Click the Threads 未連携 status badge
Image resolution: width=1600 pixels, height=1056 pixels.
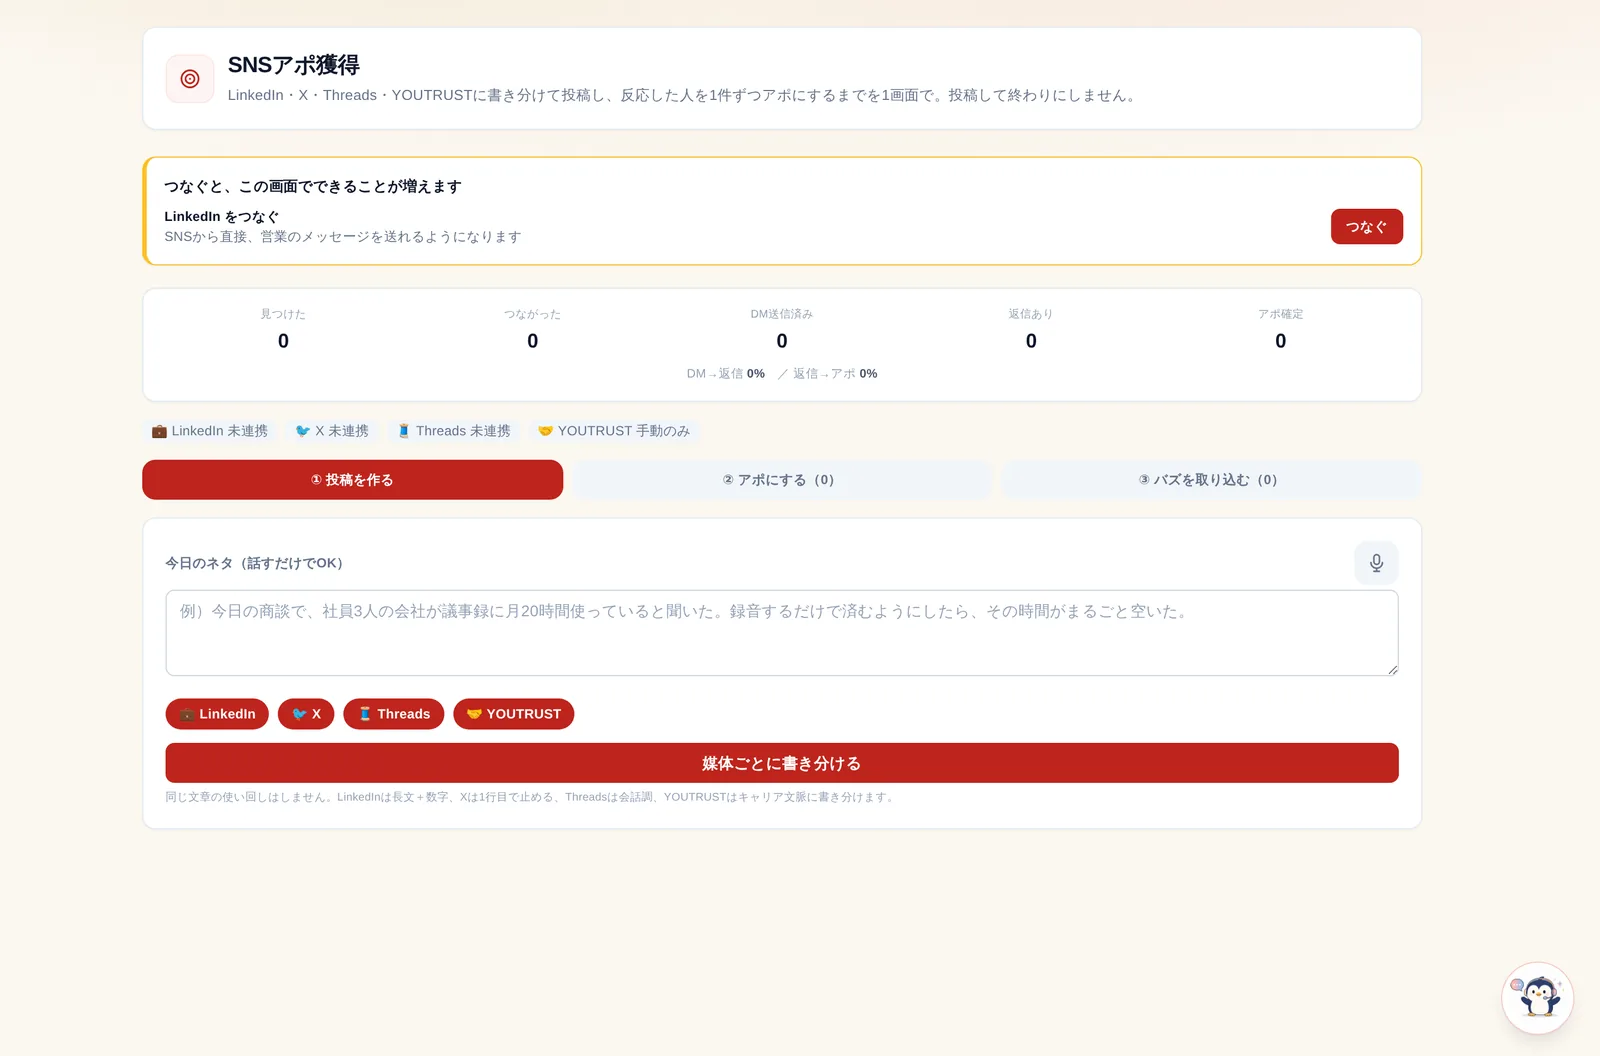click(454, 431)
